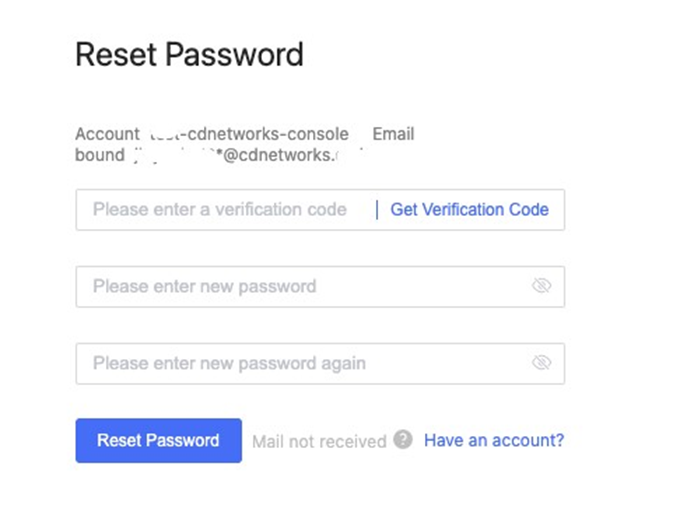Click the "Mail not received" text
The image size is (680, 526).
[x=319, y=441]
